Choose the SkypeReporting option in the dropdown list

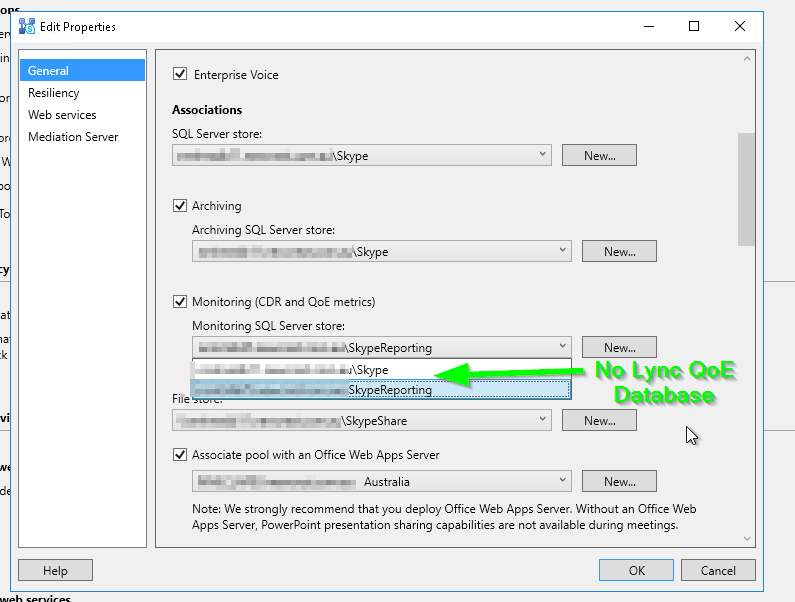[x=381, y=389]
